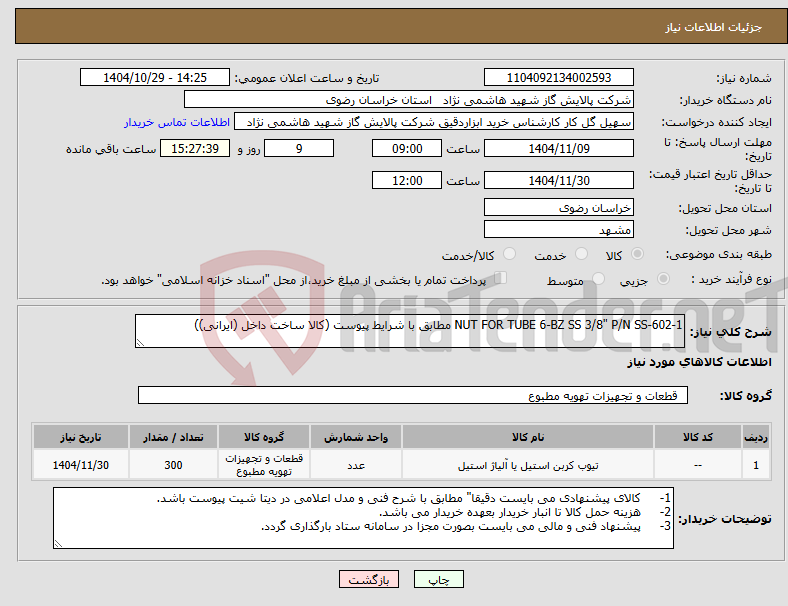Click the request creator name field
The width and height of the screenshot is (788, 606).
(x=434, y=122)
